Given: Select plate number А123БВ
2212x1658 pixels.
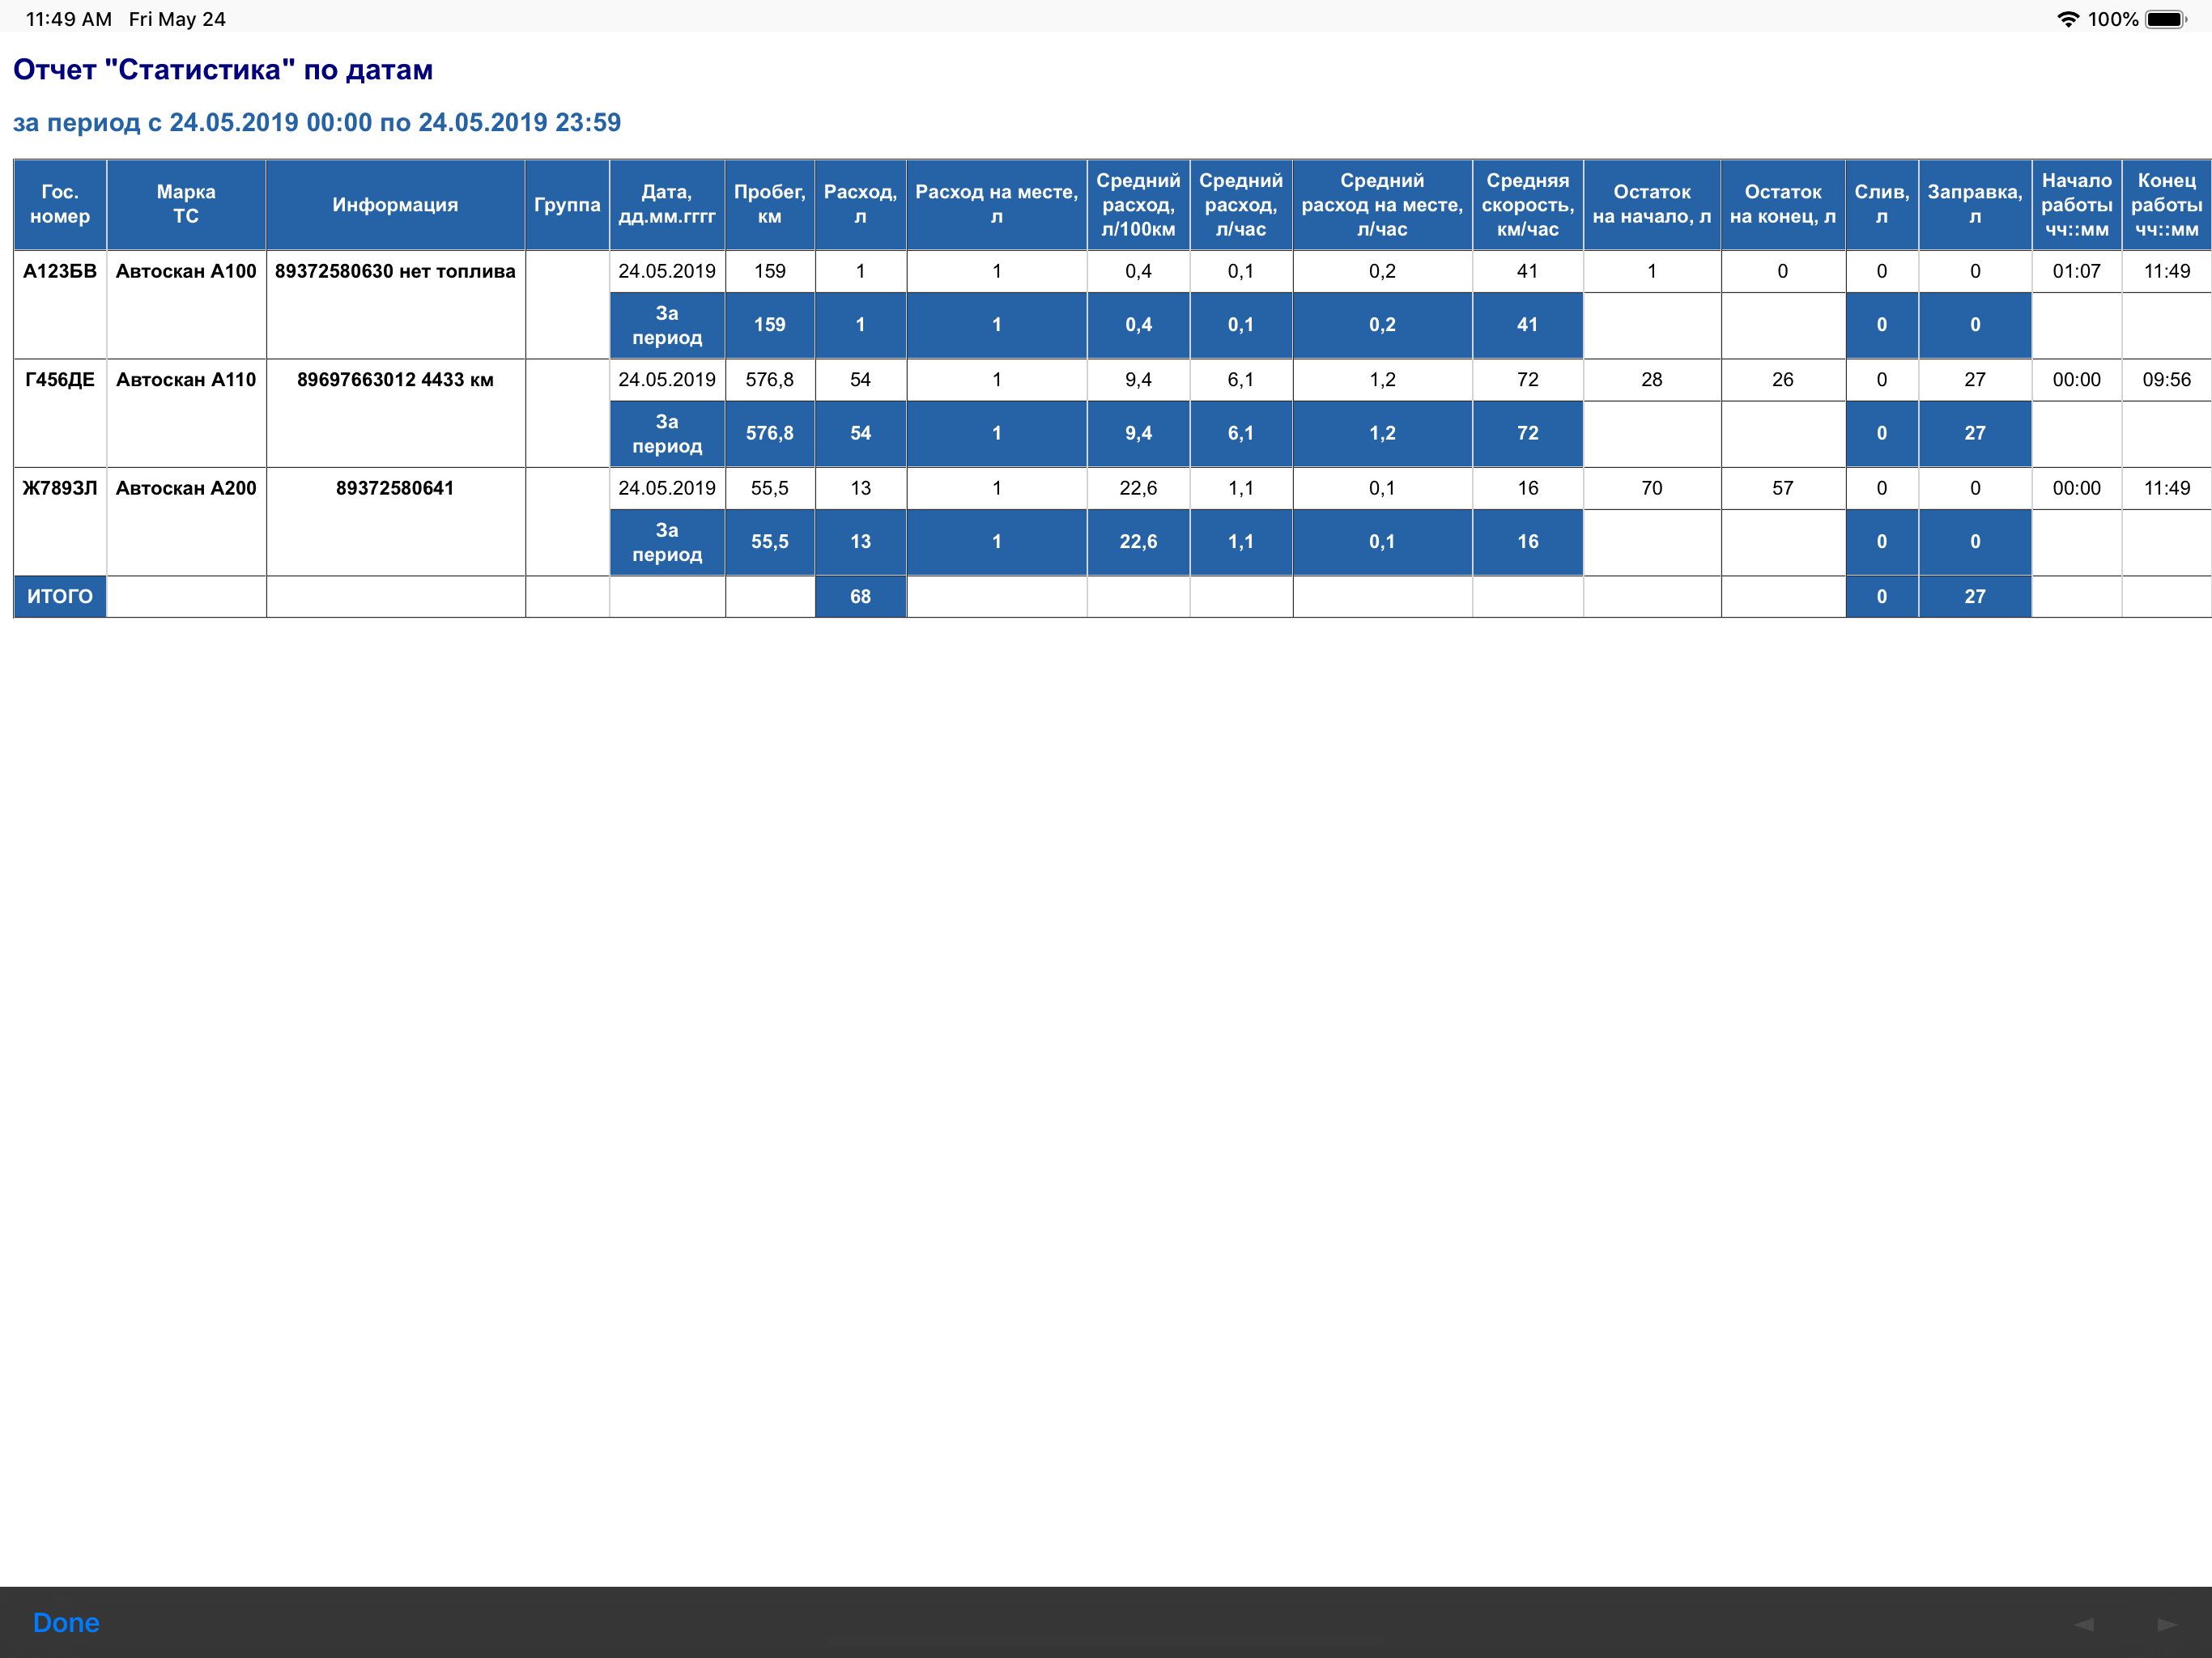Looking at the screenshot, I should point(60,271).
